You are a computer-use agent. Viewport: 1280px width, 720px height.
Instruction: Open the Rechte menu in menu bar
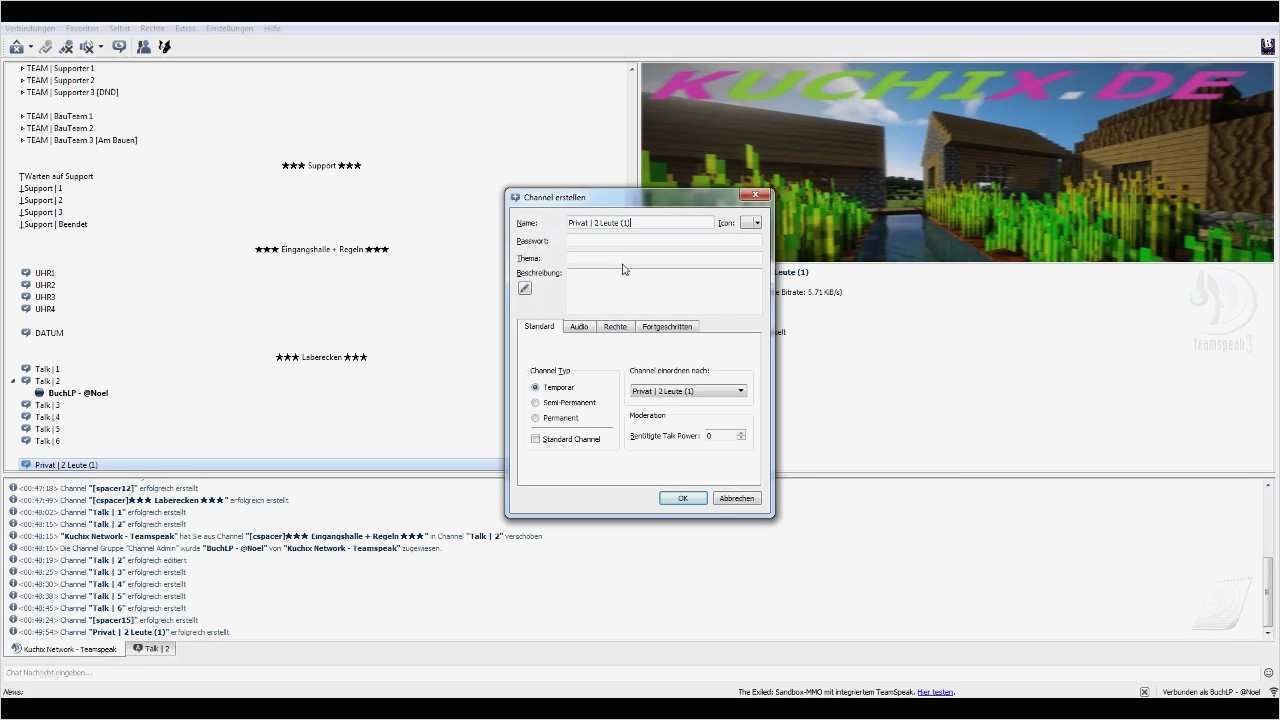click(x=152, y=29)
